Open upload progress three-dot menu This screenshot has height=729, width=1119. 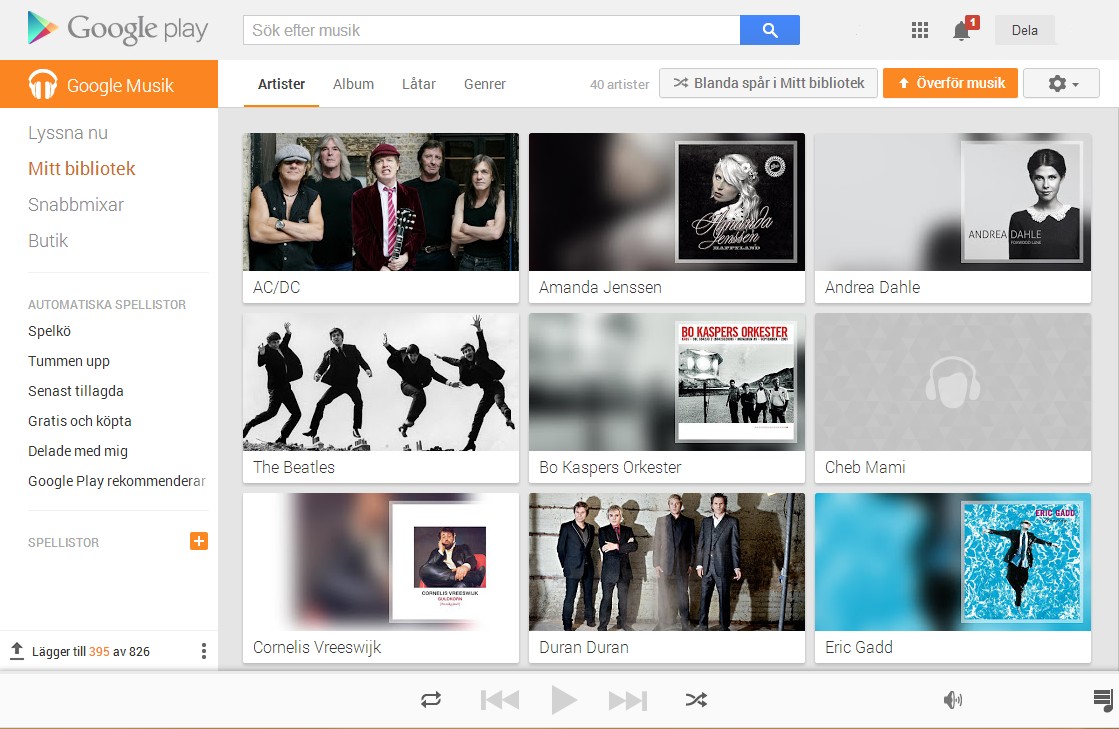pyautogui.click(x=204, y=651)
